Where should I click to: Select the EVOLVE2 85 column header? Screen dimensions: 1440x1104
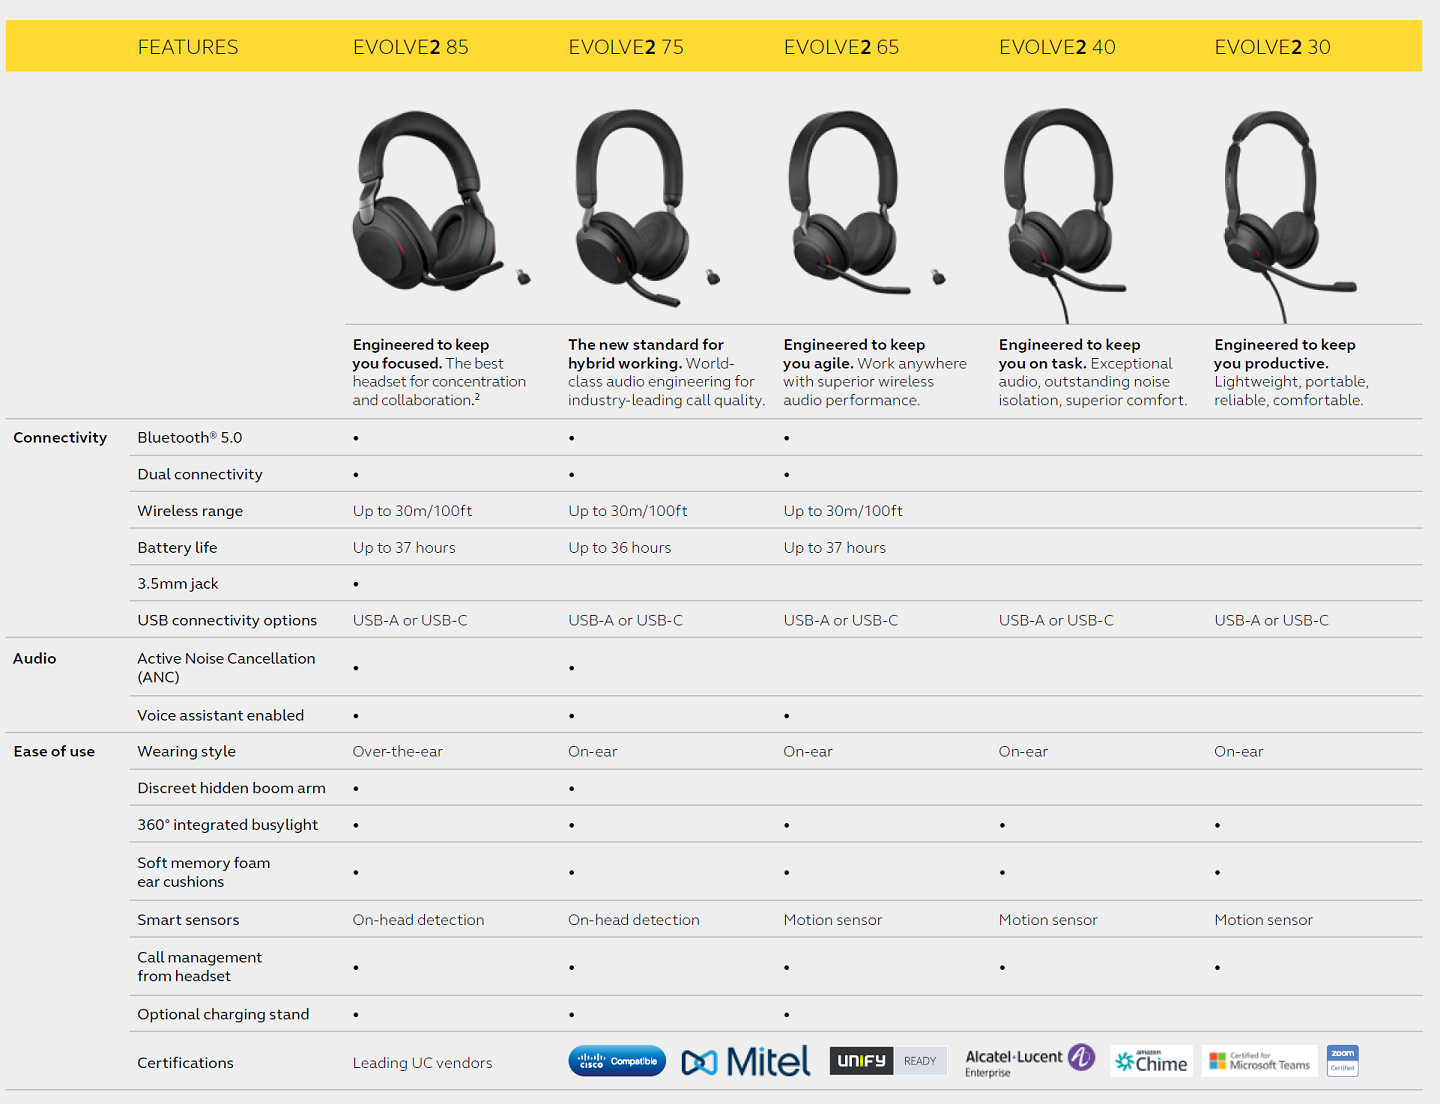[x=410, y=47]
